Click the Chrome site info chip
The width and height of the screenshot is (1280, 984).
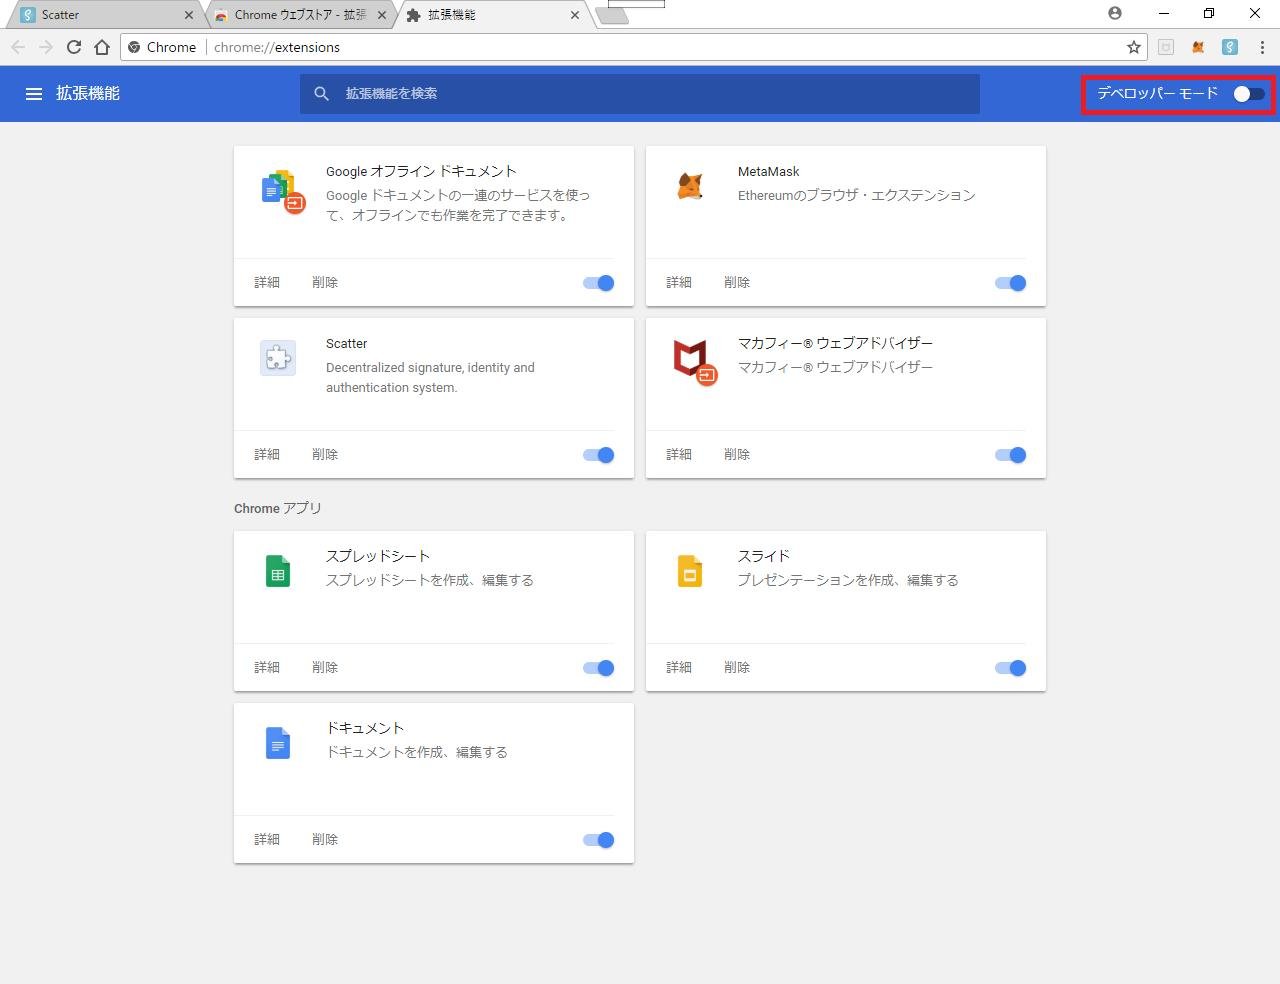pyautogui.click(x=163, y=47)
